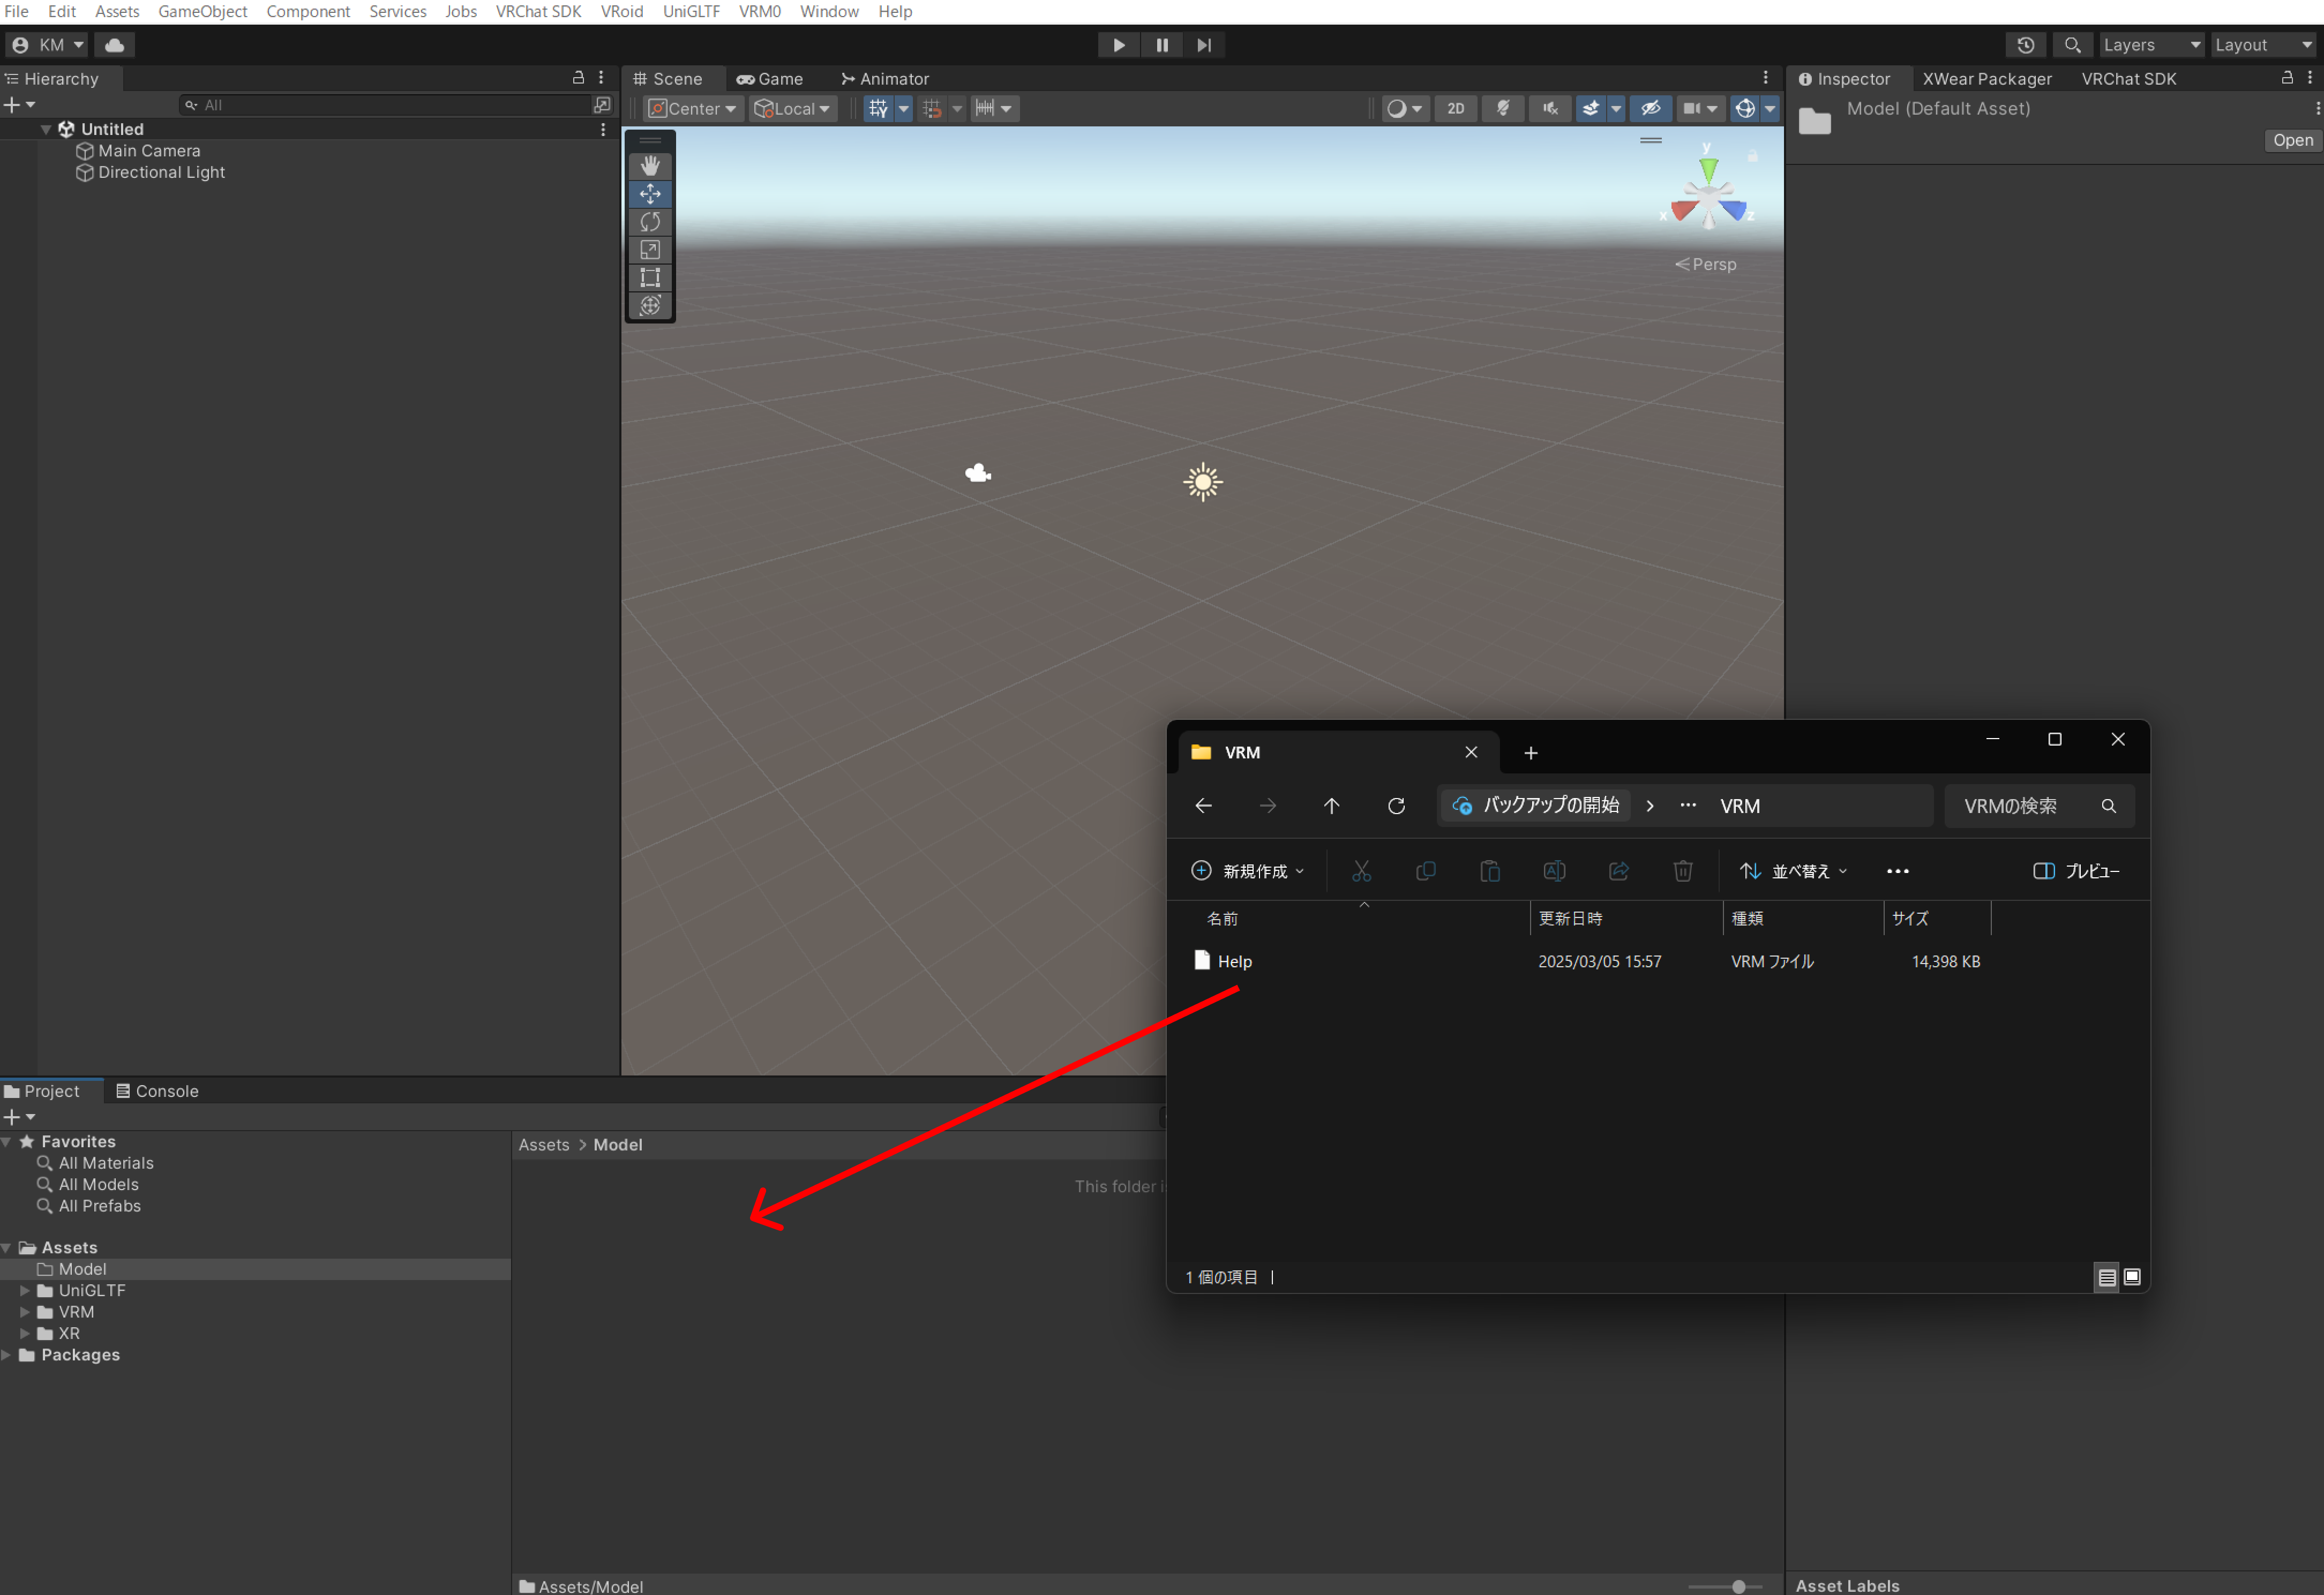Select the Hand view tool
Viewport: 2324px width, 1595px height.
point(650,165)
